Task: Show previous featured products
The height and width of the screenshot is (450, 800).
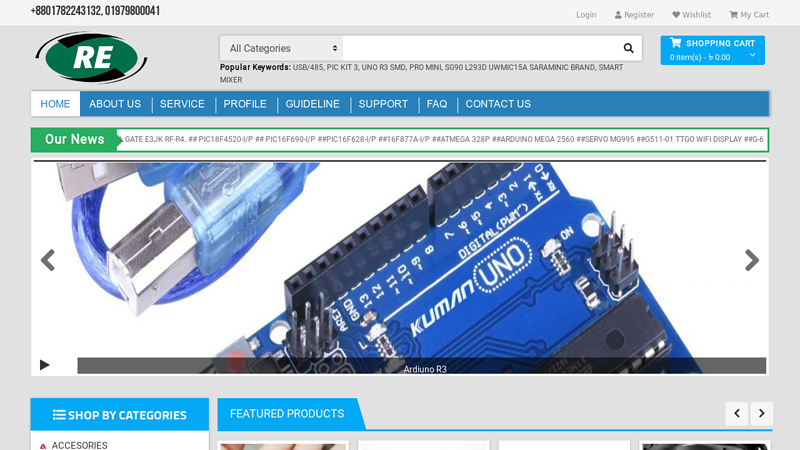Action: pyautogui.click(x=737, y=413)
